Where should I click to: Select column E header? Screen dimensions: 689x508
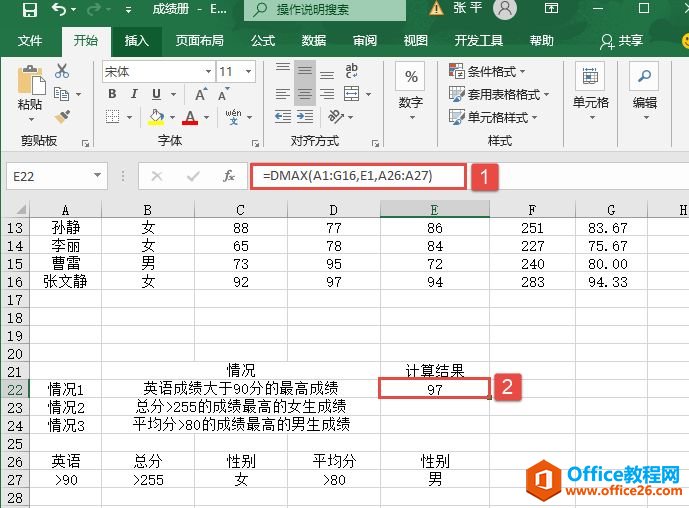[435, 210]
